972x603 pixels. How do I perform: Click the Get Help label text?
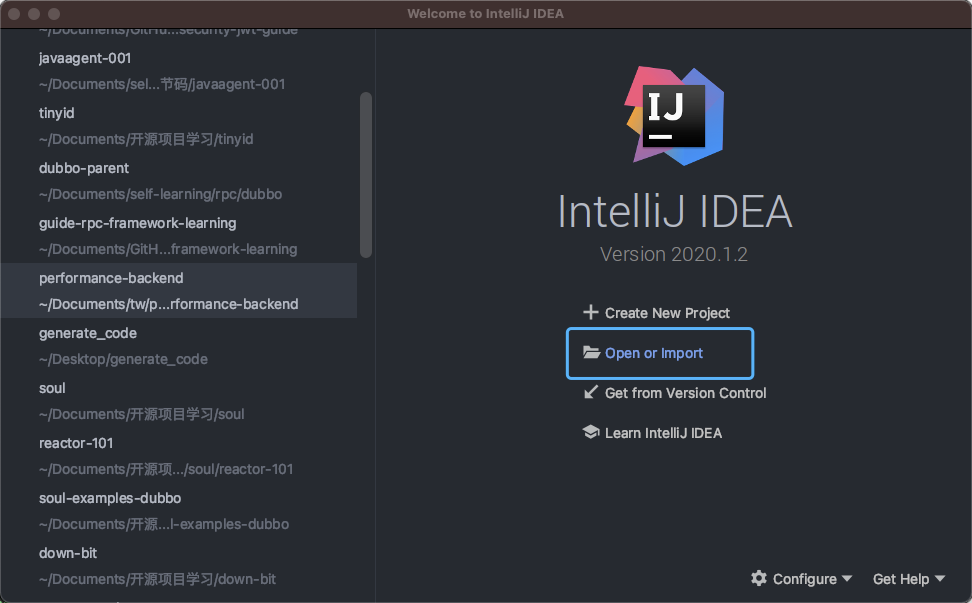(901, 579)
